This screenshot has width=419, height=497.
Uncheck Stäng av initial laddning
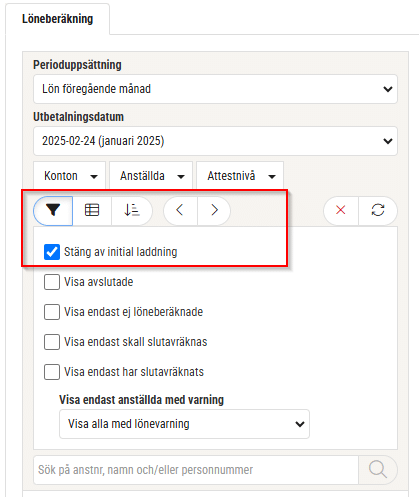[x=52, y=252]
